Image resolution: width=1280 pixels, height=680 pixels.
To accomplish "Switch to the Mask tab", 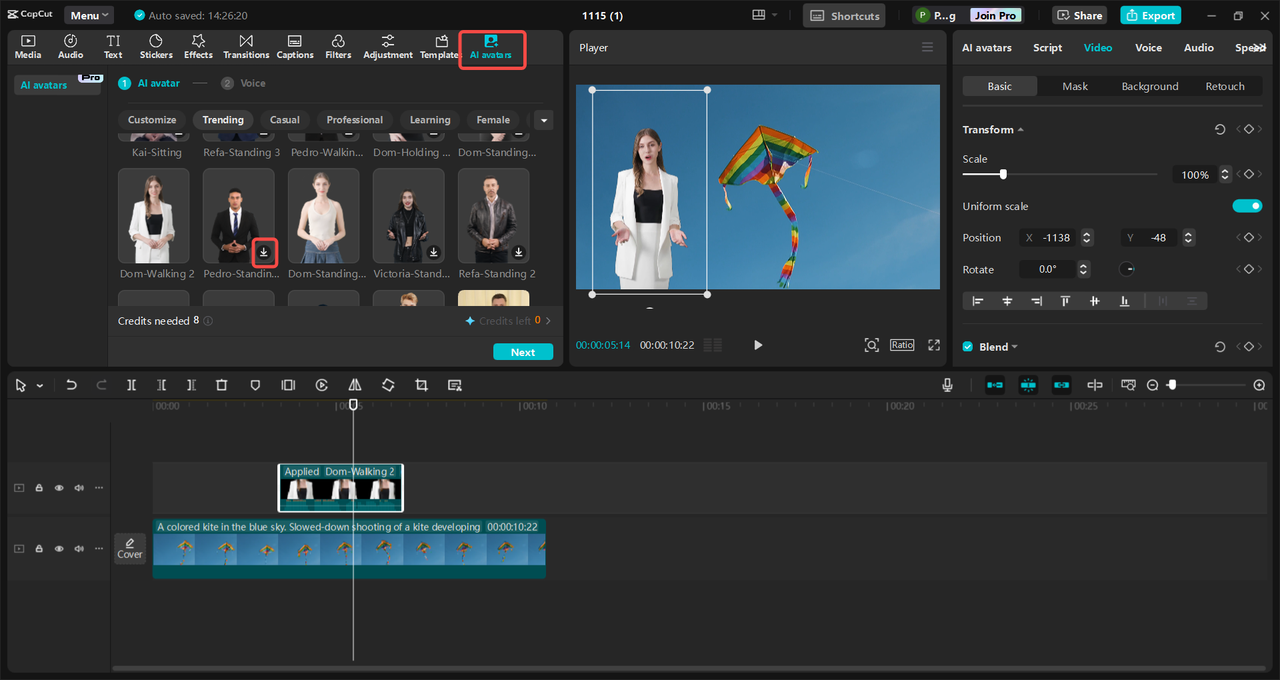I will pos(1075,87).
